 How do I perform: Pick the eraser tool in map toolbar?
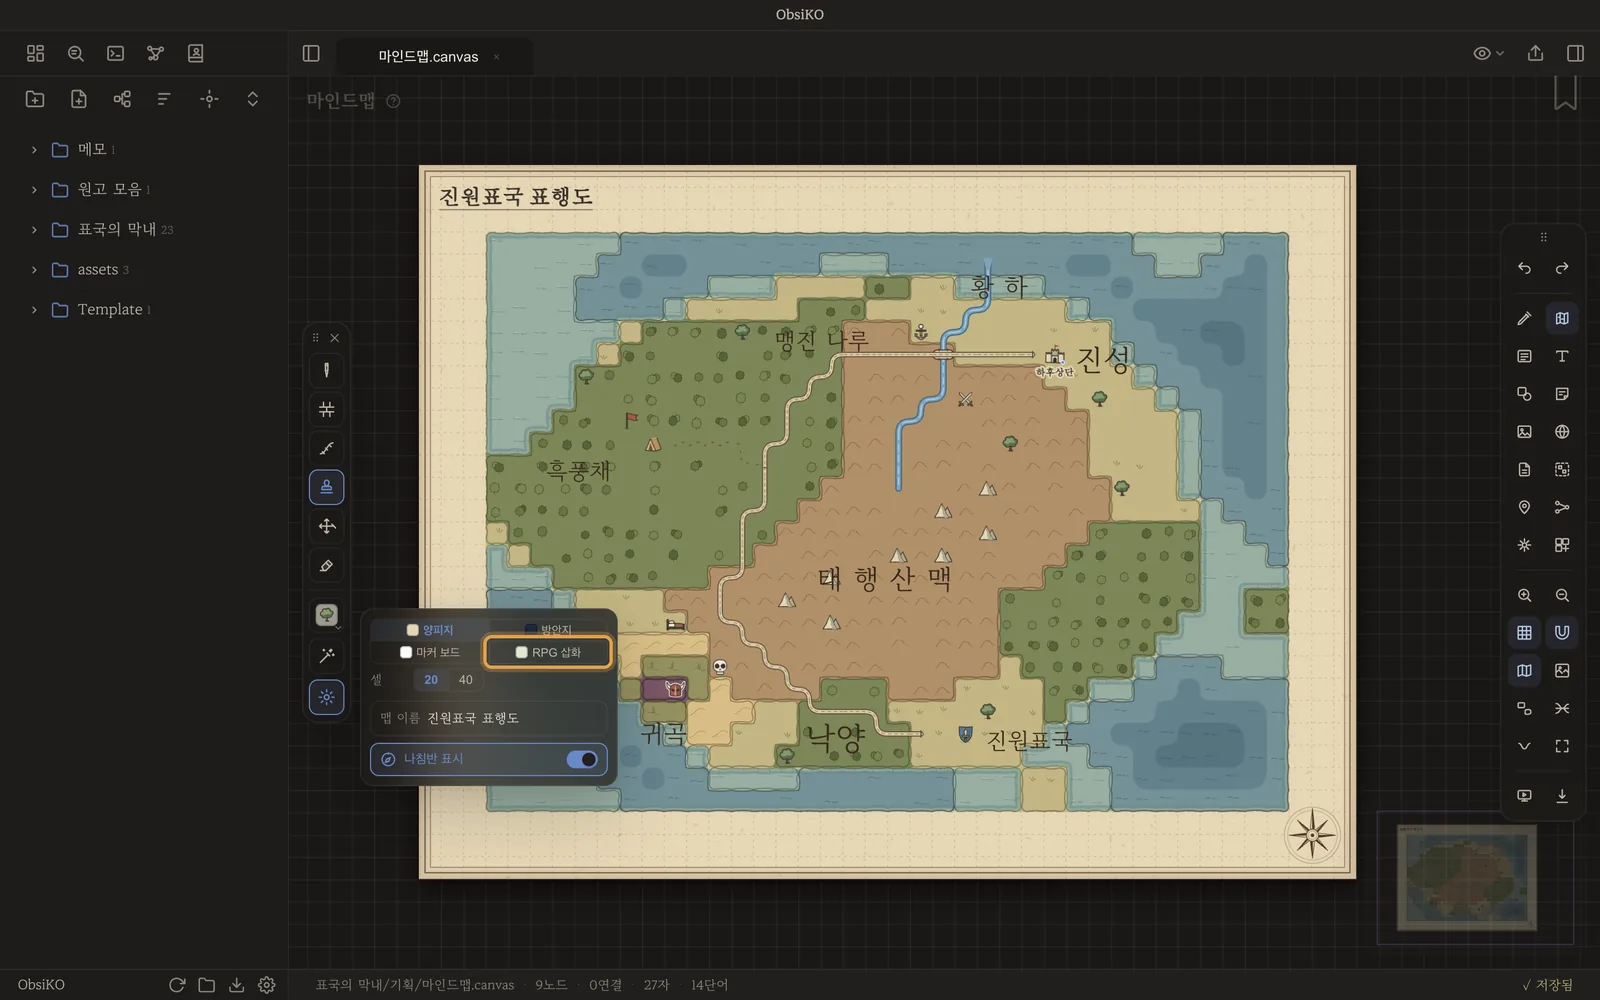326,566
